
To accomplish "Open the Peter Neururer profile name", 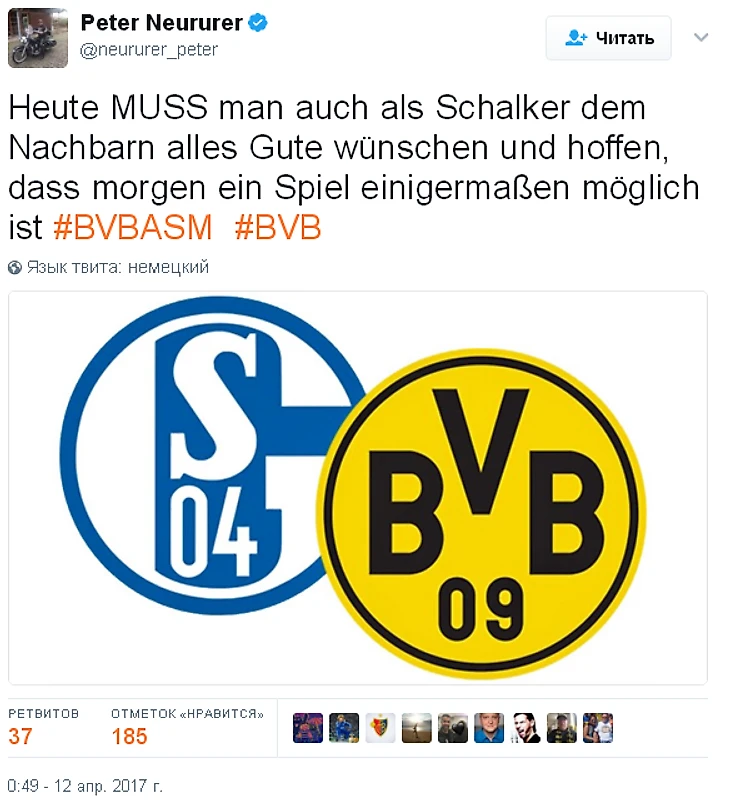I will coord(162,23).
